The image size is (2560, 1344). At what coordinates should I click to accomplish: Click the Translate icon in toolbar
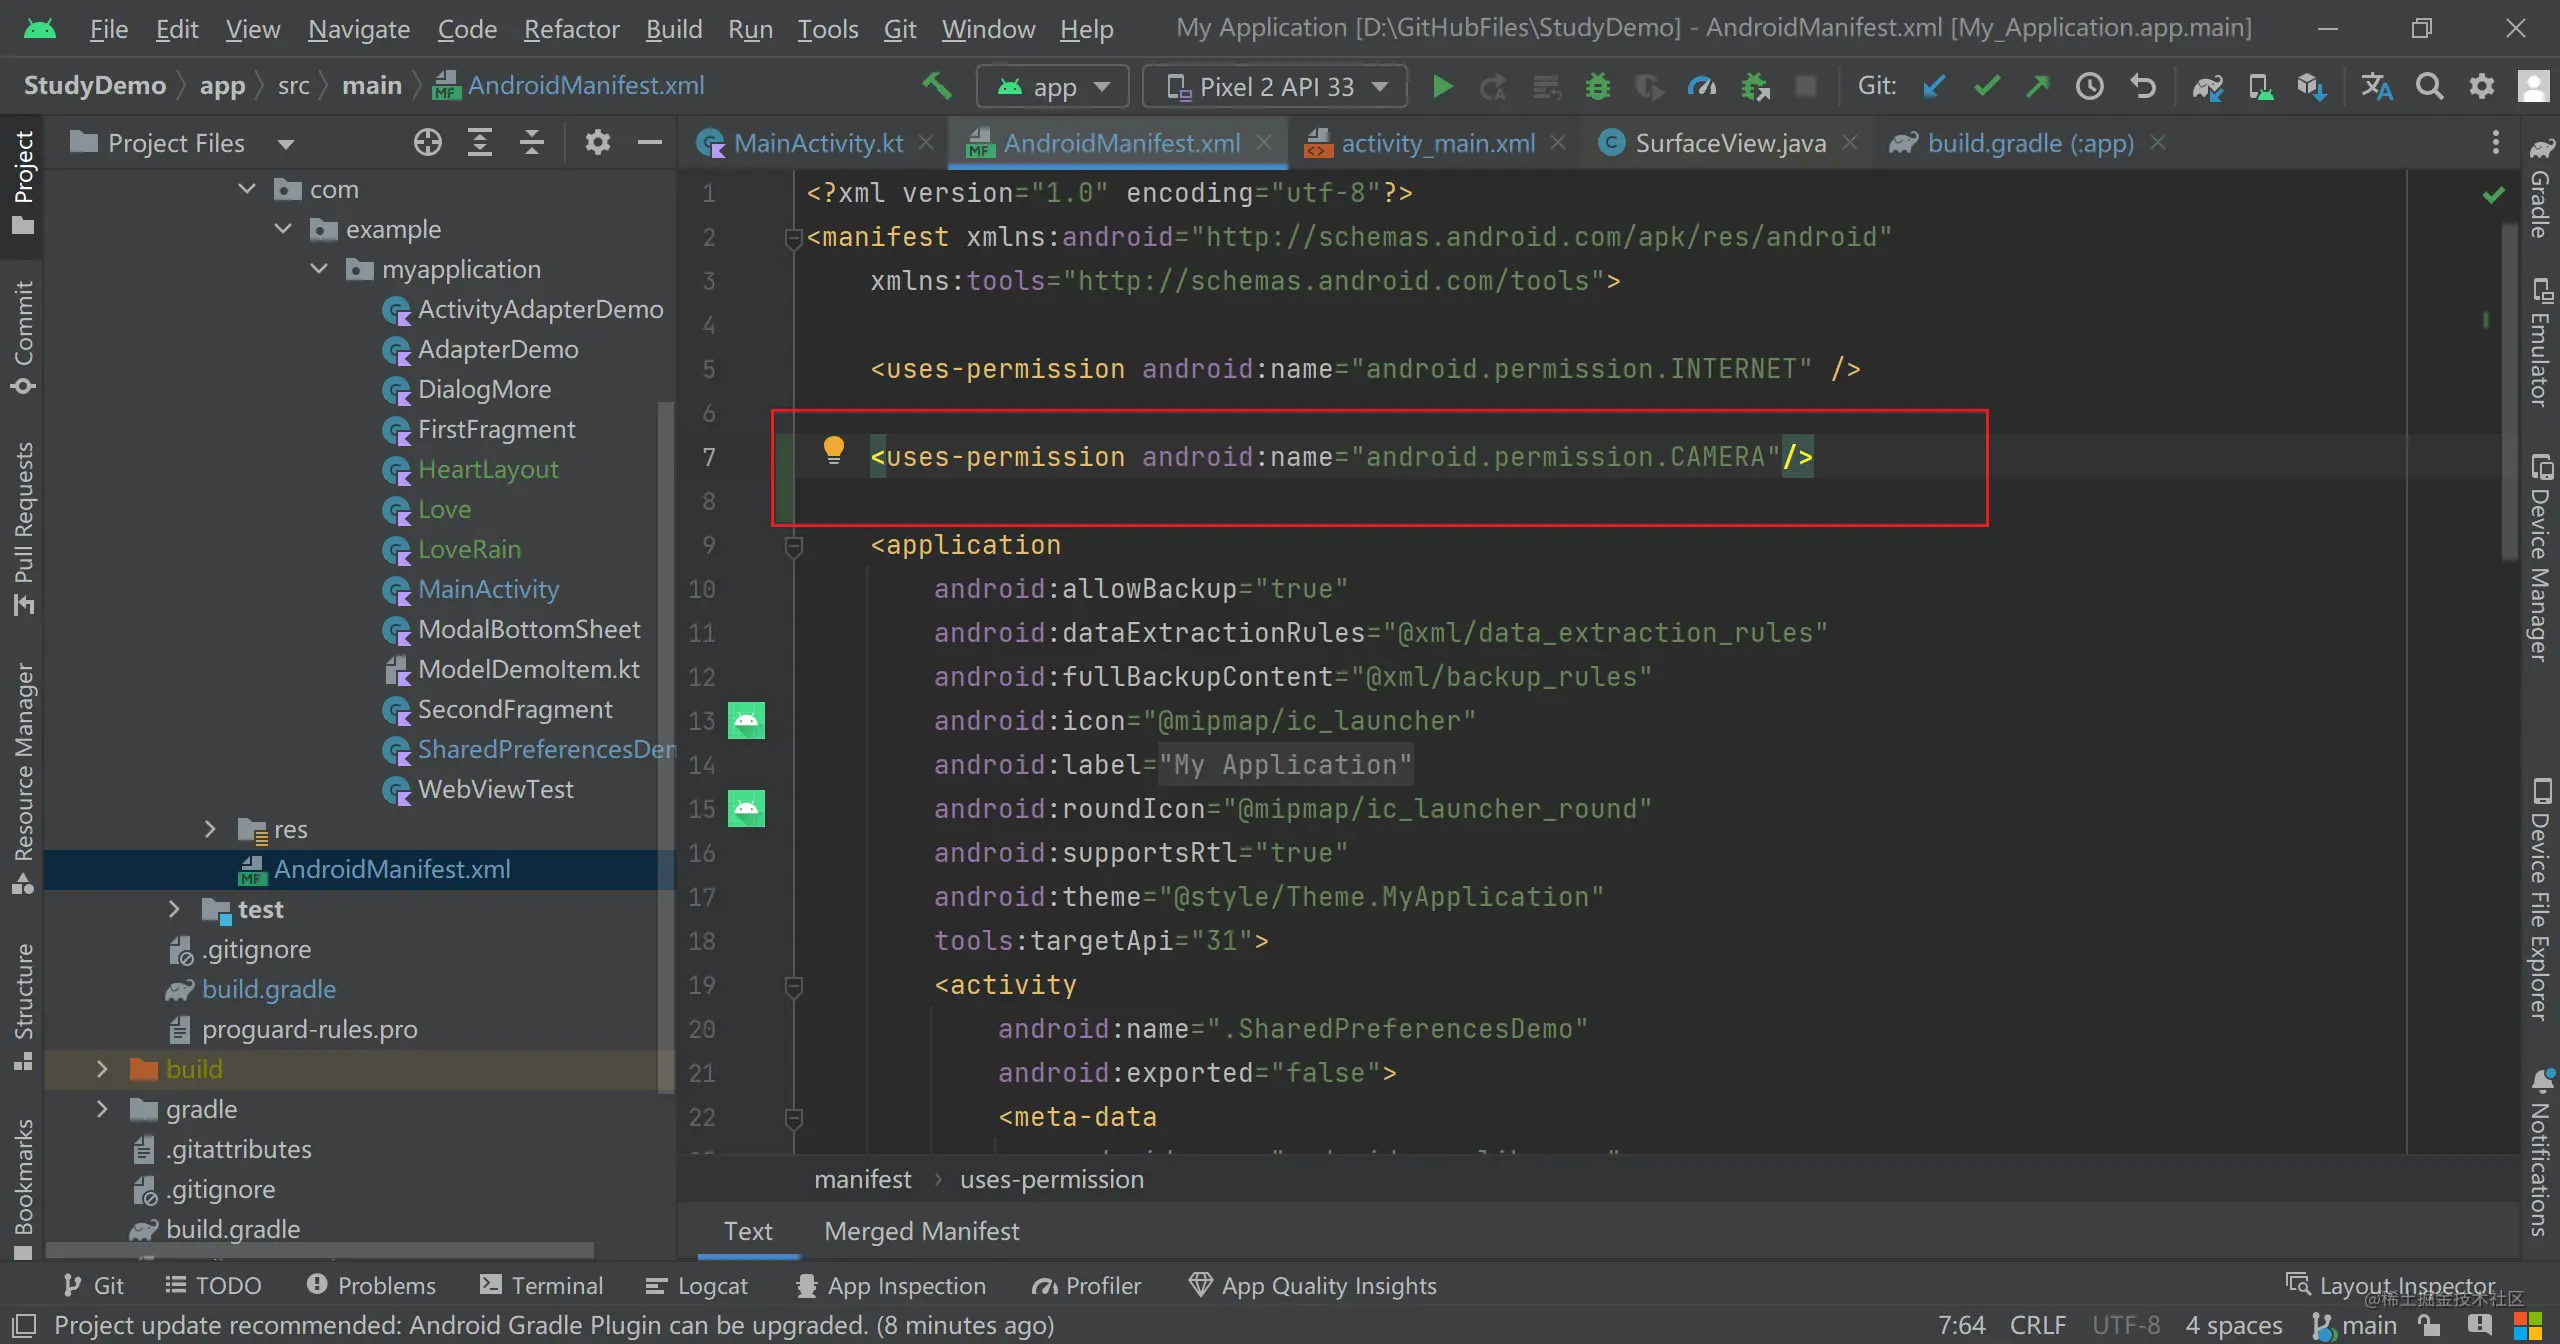[x=2377, y=87]
